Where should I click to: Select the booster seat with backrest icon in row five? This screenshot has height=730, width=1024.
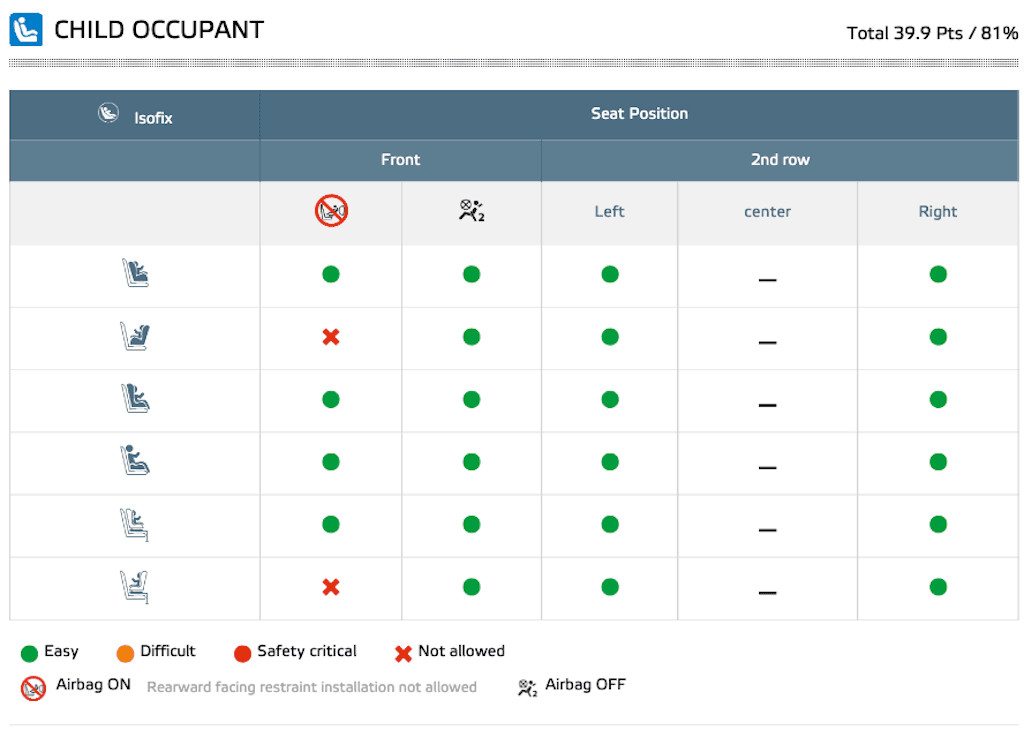[134, 524]
